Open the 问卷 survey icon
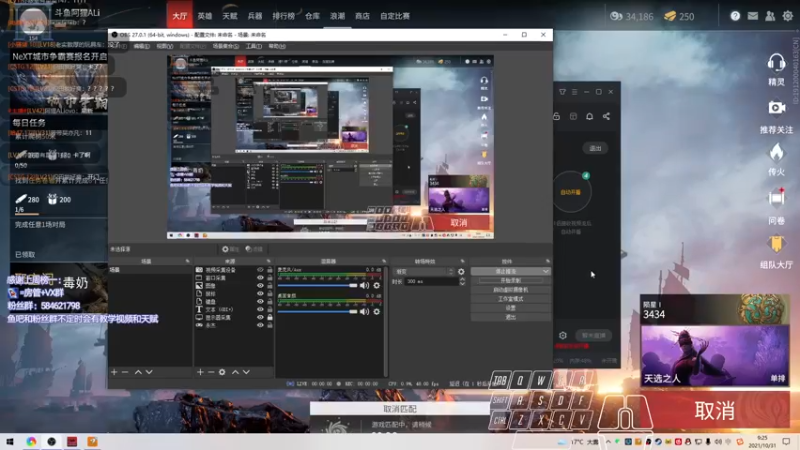Image resolution: width=800 pixels, height=450 pixels. 777,198
